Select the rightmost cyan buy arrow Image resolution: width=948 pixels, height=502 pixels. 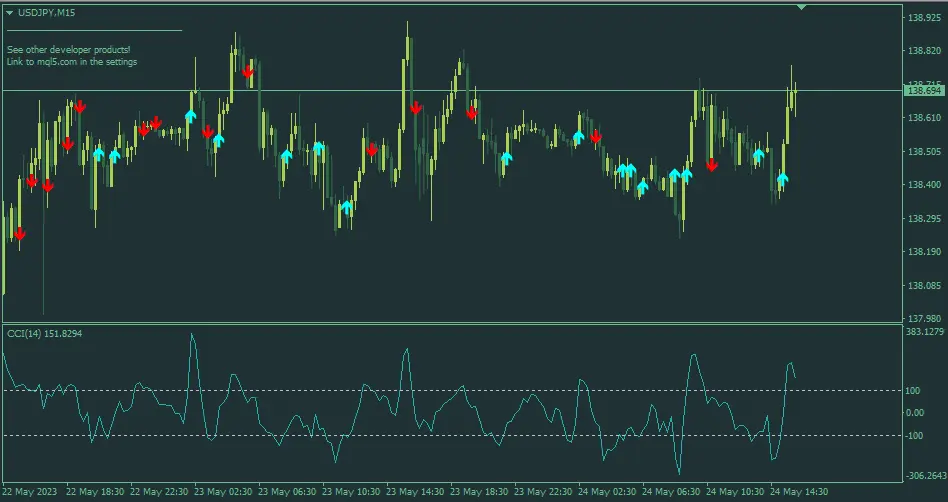coord(782,179)
